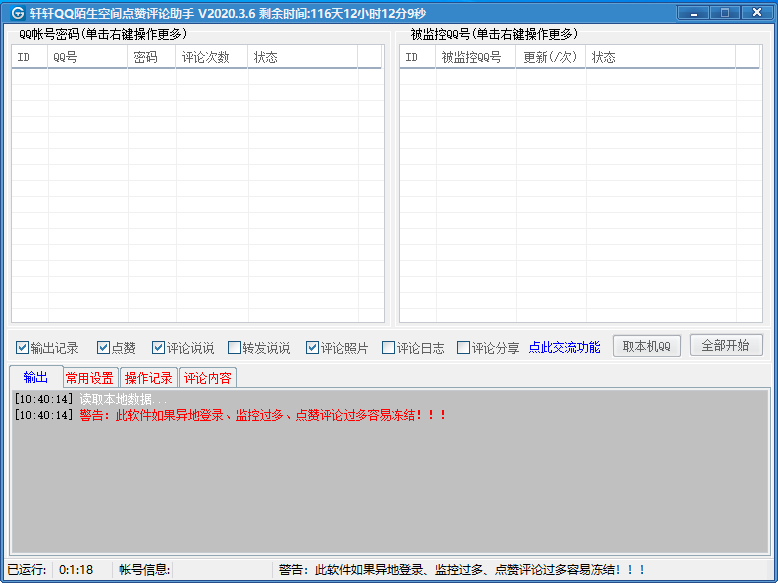Enable the 评论日志 checkbox
The width and height of the screenshot is (778, 583).
pyautogui.click(x=389, y=348)
